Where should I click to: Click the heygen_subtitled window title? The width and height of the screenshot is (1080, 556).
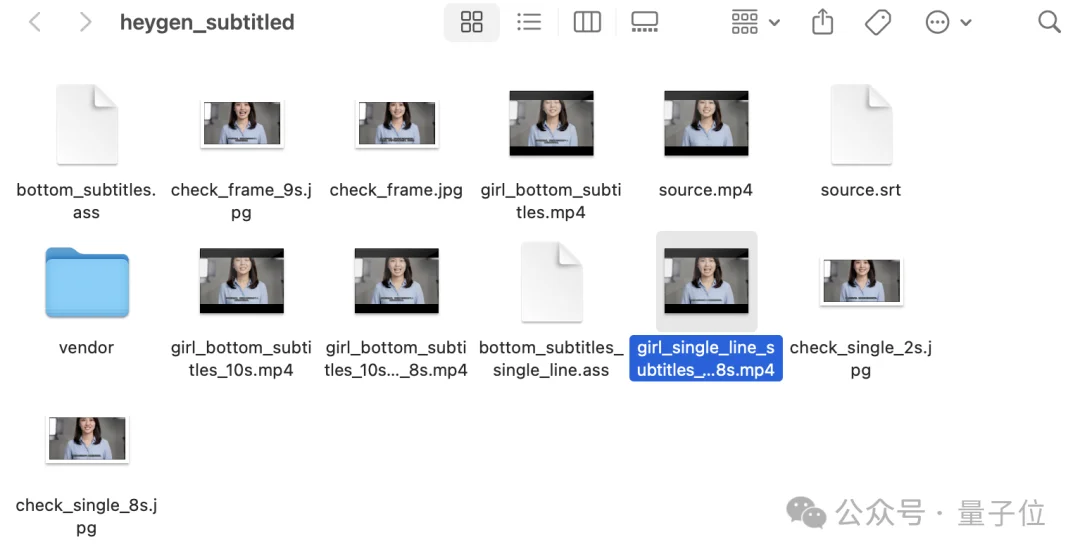[x=207, y=22]
